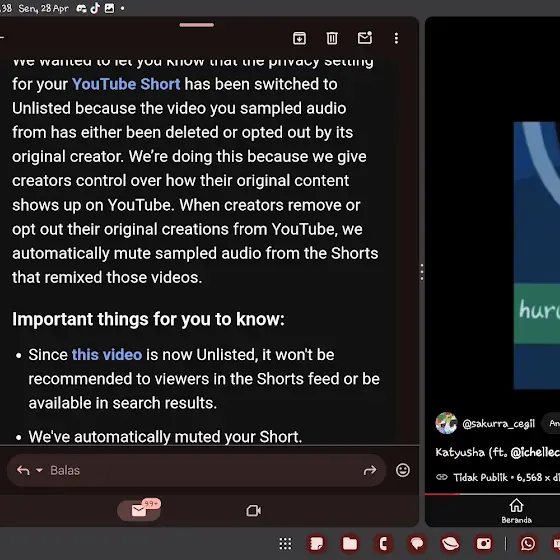Launch Messages app from taskbar
The width and height of the screenshot is (560, 560).
tap(417, 544)
